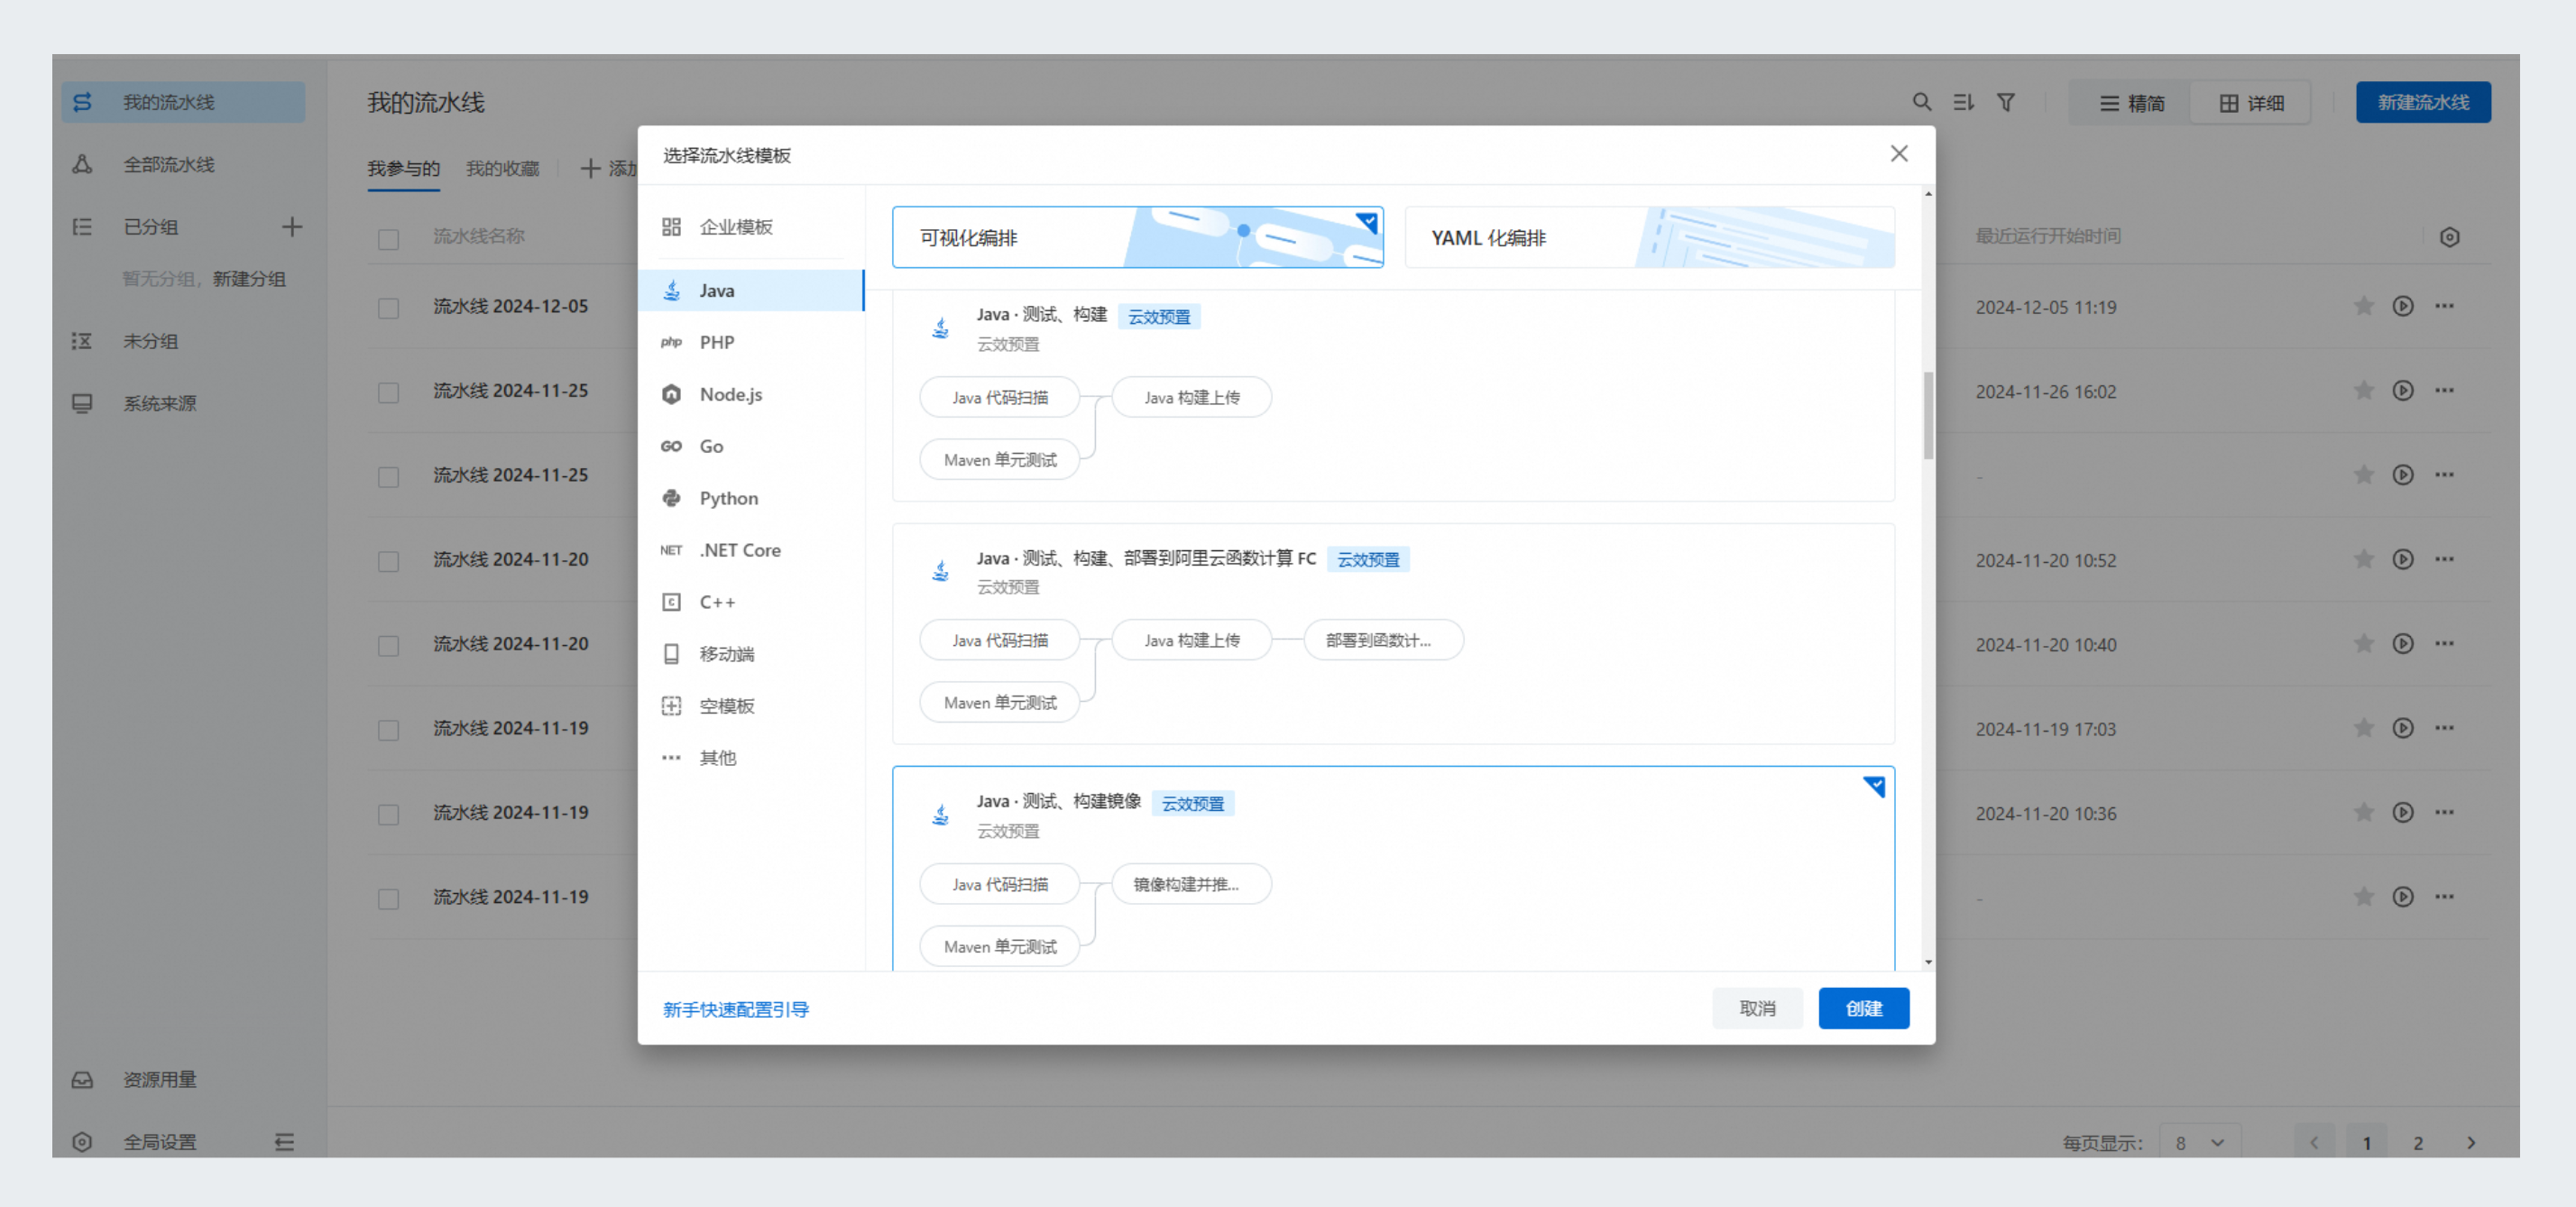This screenshot has height=1207, width=2576.
Task: Click 创建 button to confirm template
Action: tap(1864, 1009)
